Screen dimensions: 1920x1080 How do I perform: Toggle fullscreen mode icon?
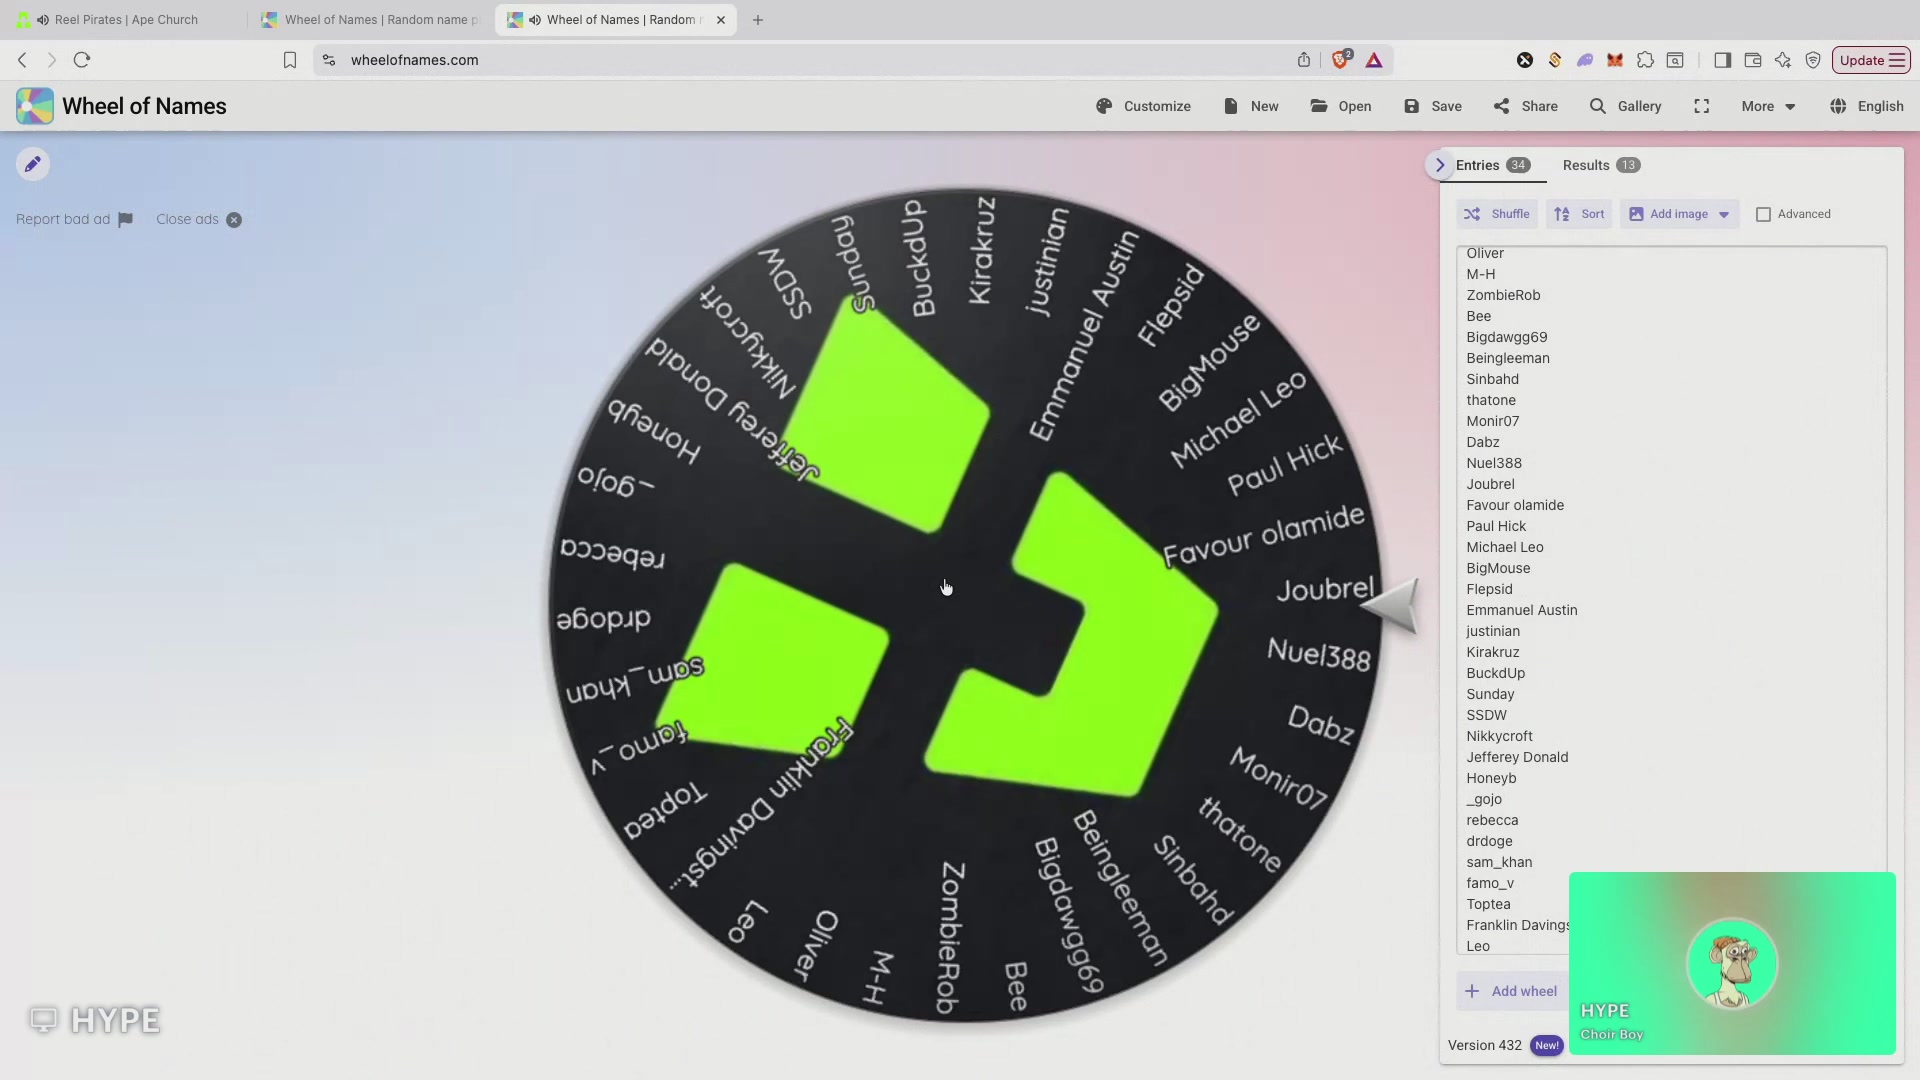point(1702,106)
